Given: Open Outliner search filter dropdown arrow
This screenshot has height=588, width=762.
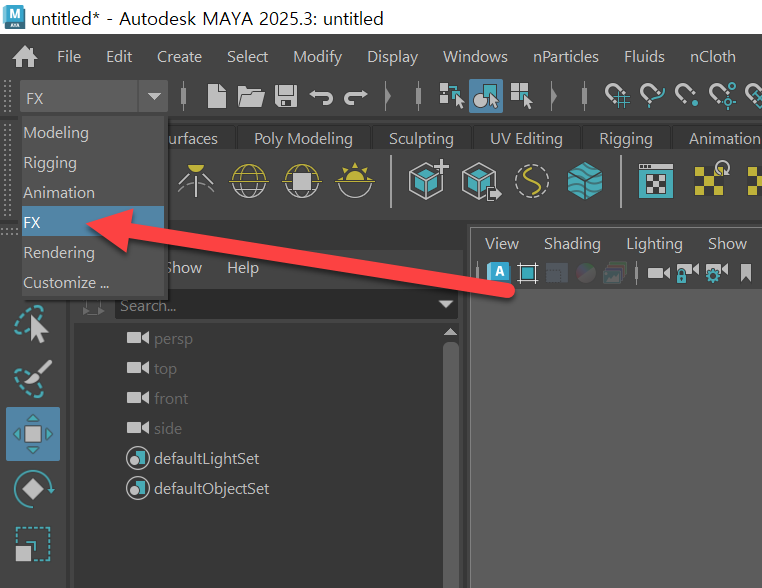Looking at the screenshot, I should (446, 304).
